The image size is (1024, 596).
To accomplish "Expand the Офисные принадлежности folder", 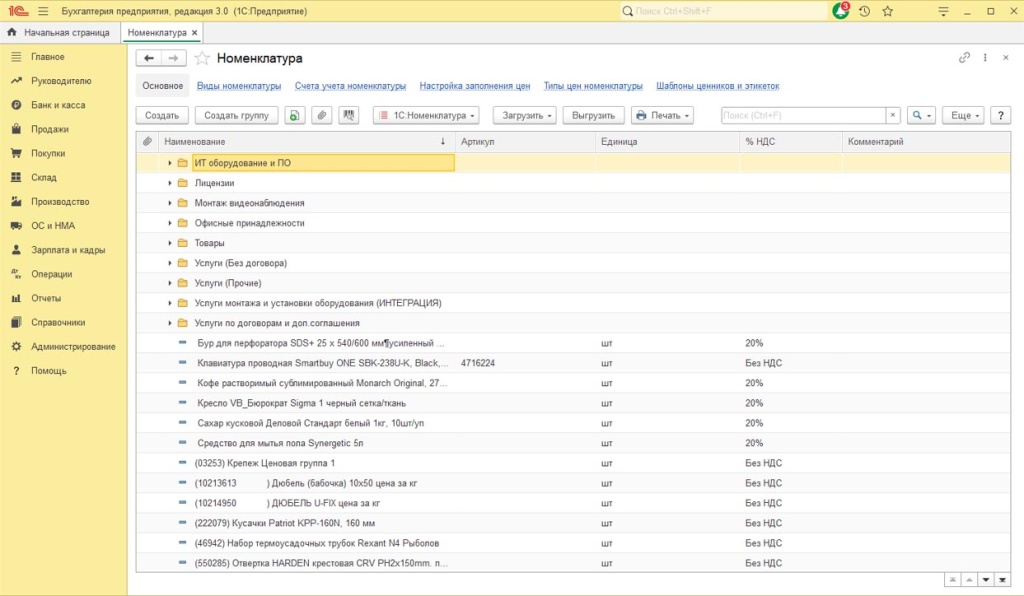I will (x=170, y=223).
